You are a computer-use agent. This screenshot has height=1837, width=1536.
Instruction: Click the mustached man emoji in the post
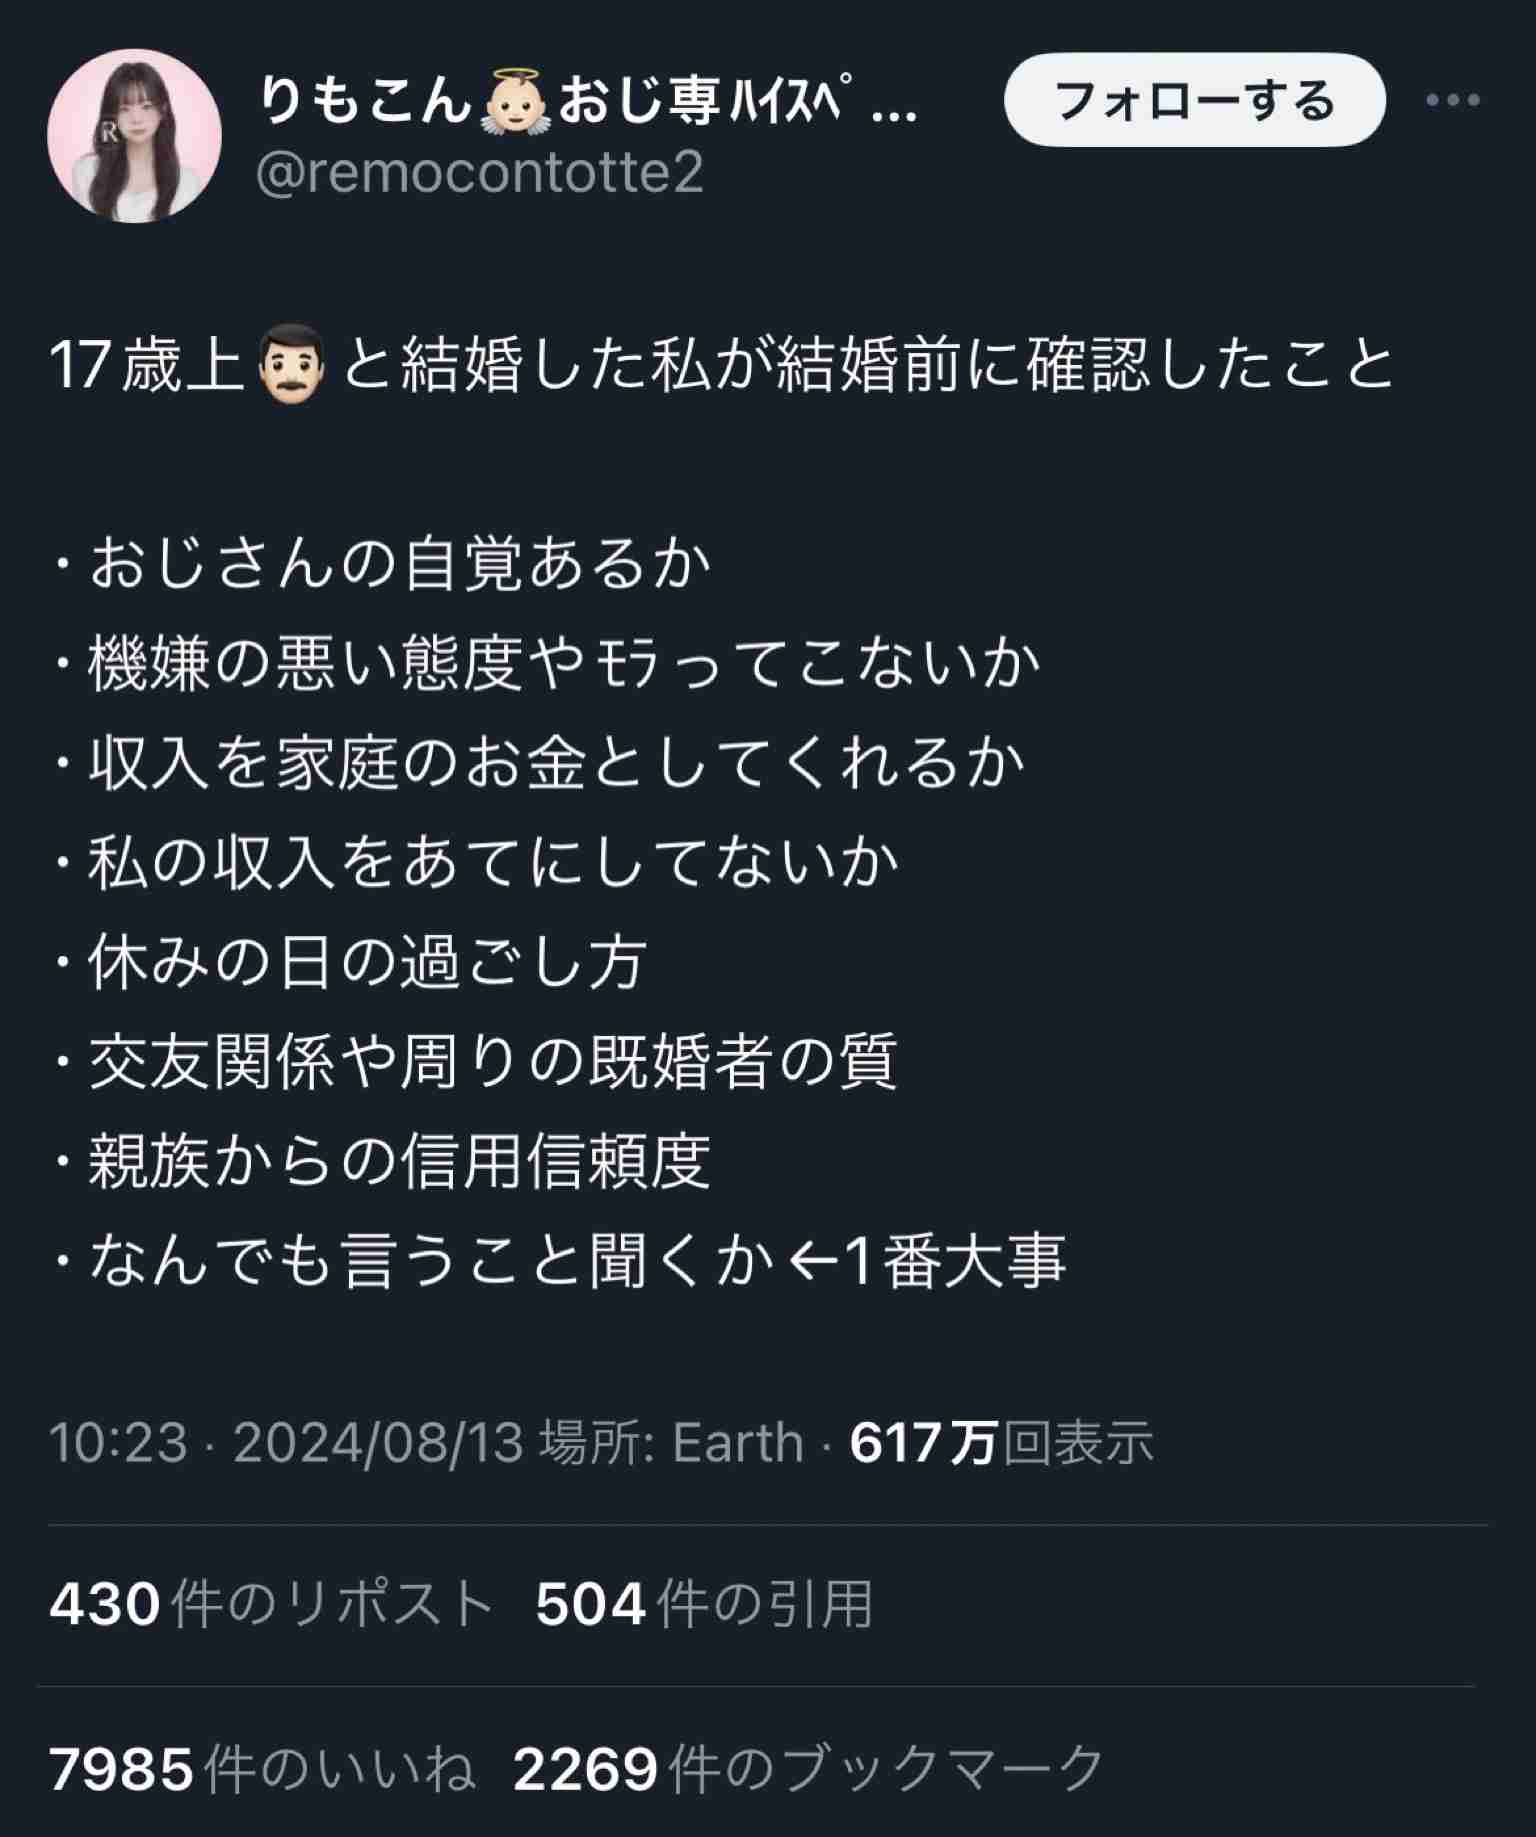(x=292, y=366)
